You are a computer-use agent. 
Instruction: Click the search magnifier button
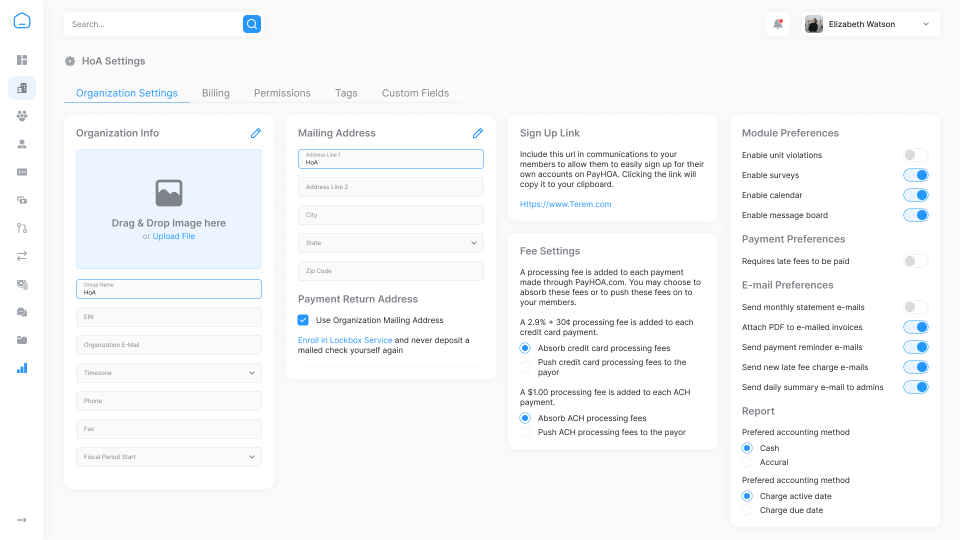(252, 24)
